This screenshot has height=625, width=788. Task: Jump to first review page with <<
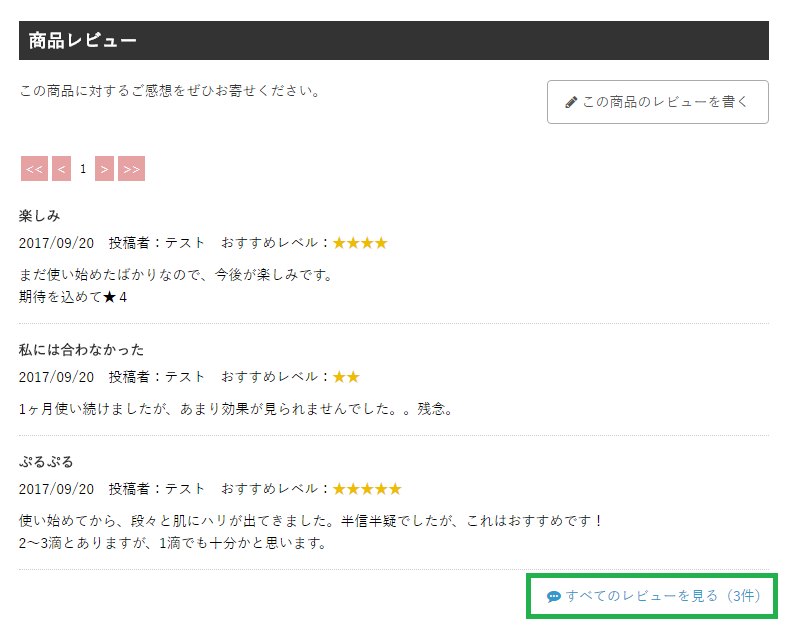tap(34, 169)
